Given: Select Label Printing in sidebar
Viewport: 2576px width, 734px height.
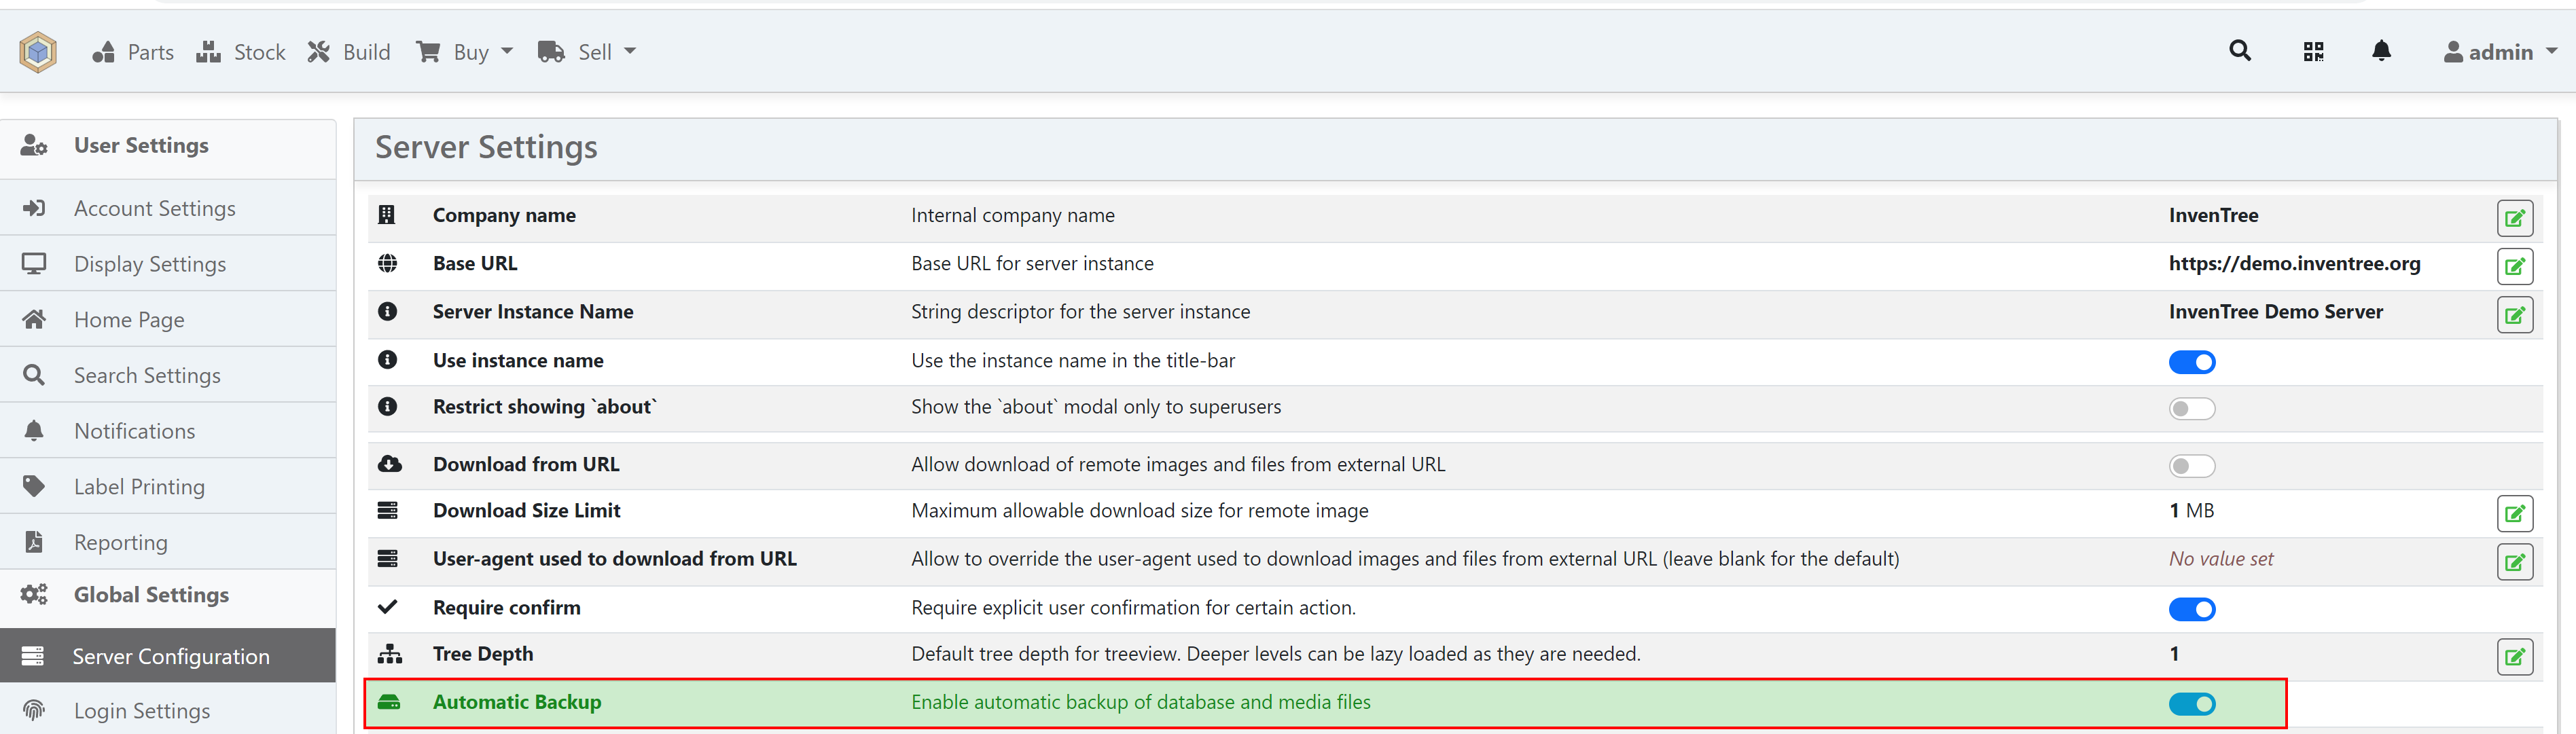Looking at the screenshot, I should click(x=139, y=487).
